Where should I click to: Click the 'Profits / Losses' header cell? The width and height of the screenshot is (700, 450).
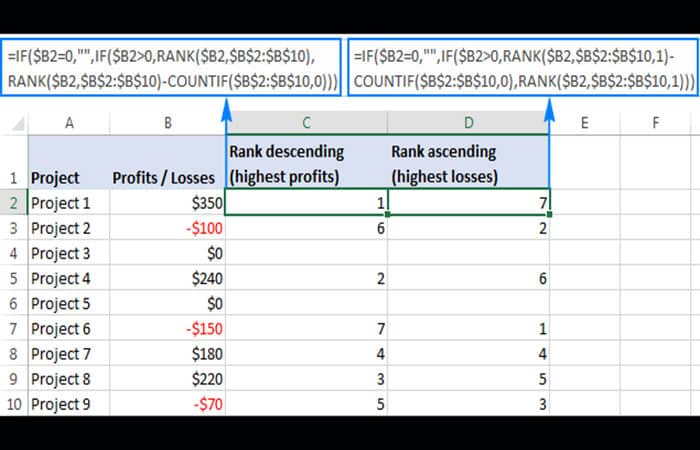167,162
